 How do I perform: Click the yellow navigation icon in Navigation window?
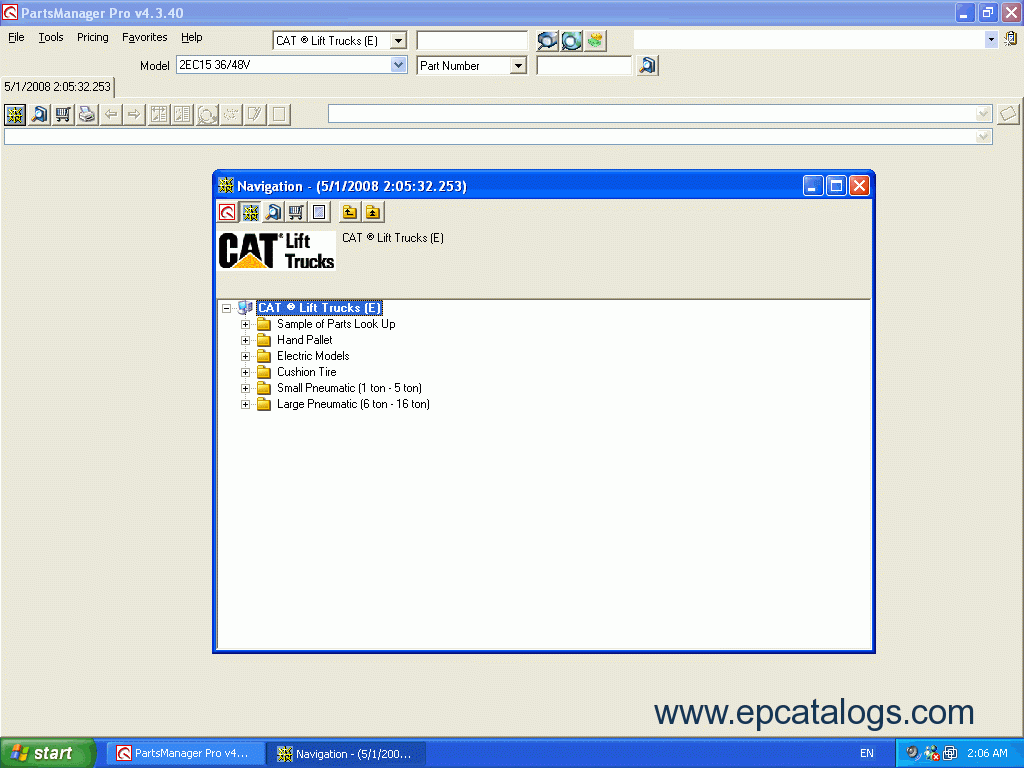(x=251, y=212)
